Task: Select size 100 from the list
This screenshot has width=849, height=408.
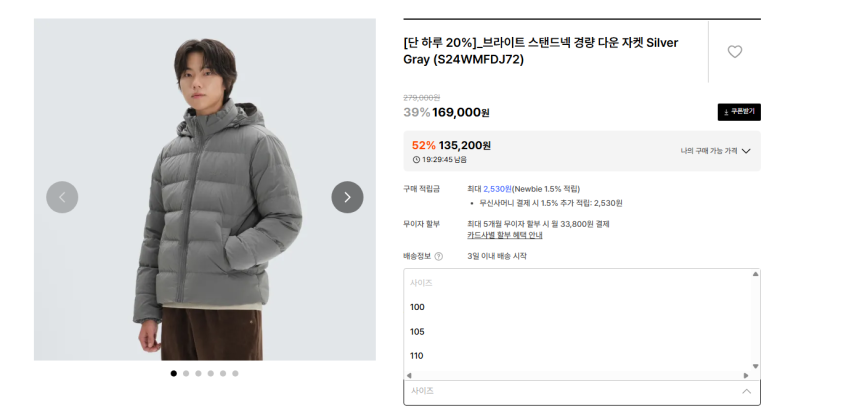Action: pos(418,307)
